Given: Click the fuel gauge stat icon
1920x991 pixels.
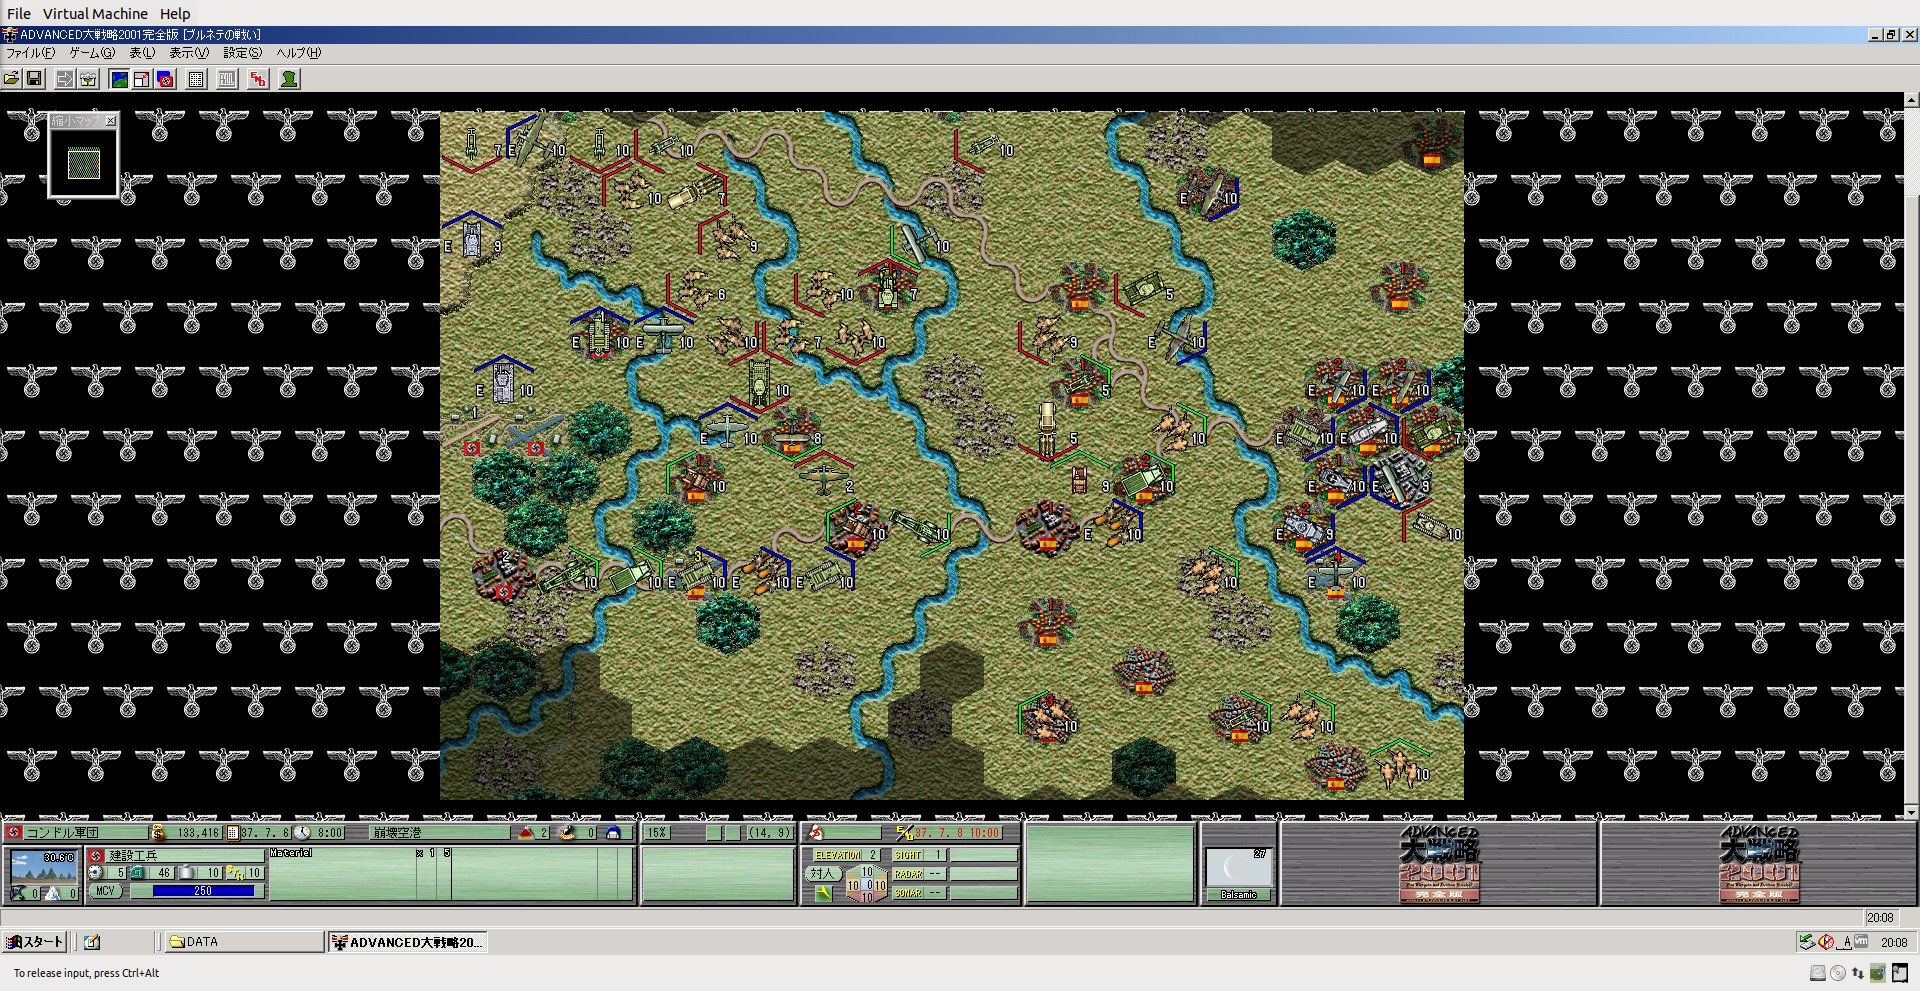Looking at the screenshot, I should (x=96, y=873).
